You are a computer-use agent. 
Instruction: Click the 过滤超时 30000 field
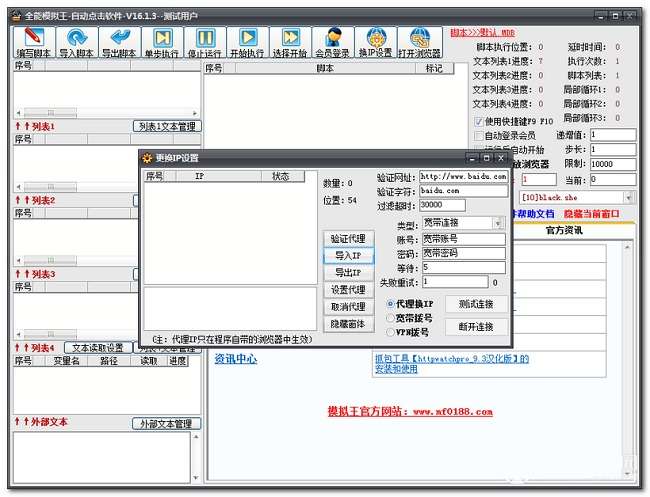(442, 205)
